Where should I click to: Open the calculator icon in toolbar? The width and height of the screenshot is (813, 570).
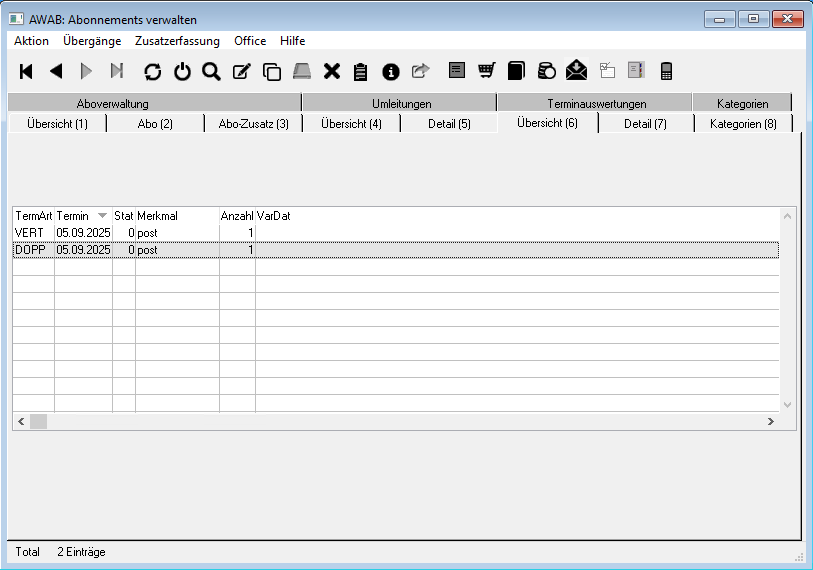tap(666, 70)
